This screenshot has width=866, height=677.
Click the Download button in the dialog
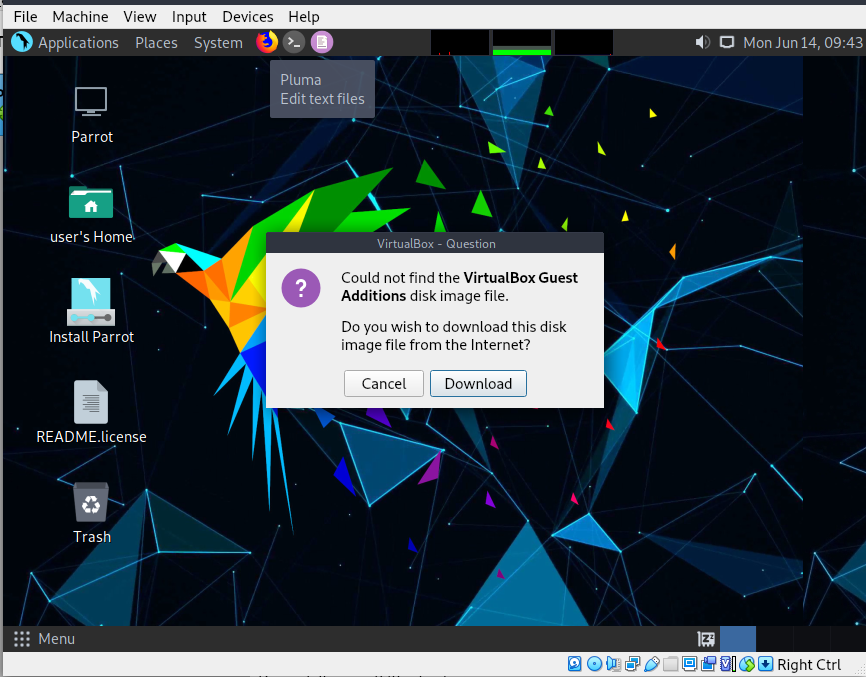tap(478, 384)
